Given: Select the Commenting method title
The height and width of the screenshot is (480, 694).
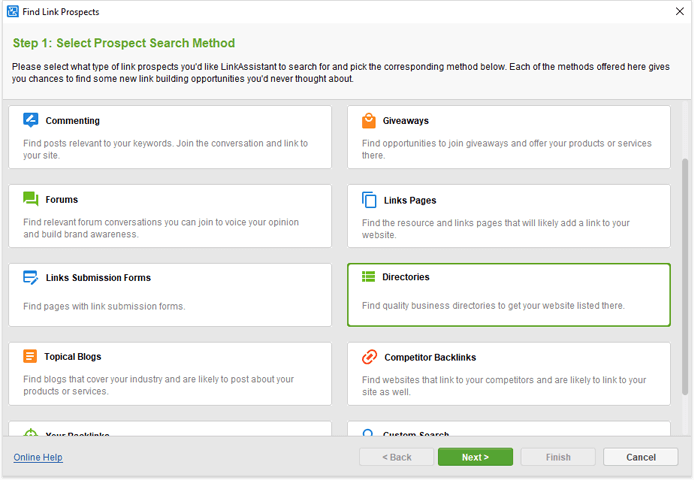Looking at the screenshot, I should [x=73, y=120].
